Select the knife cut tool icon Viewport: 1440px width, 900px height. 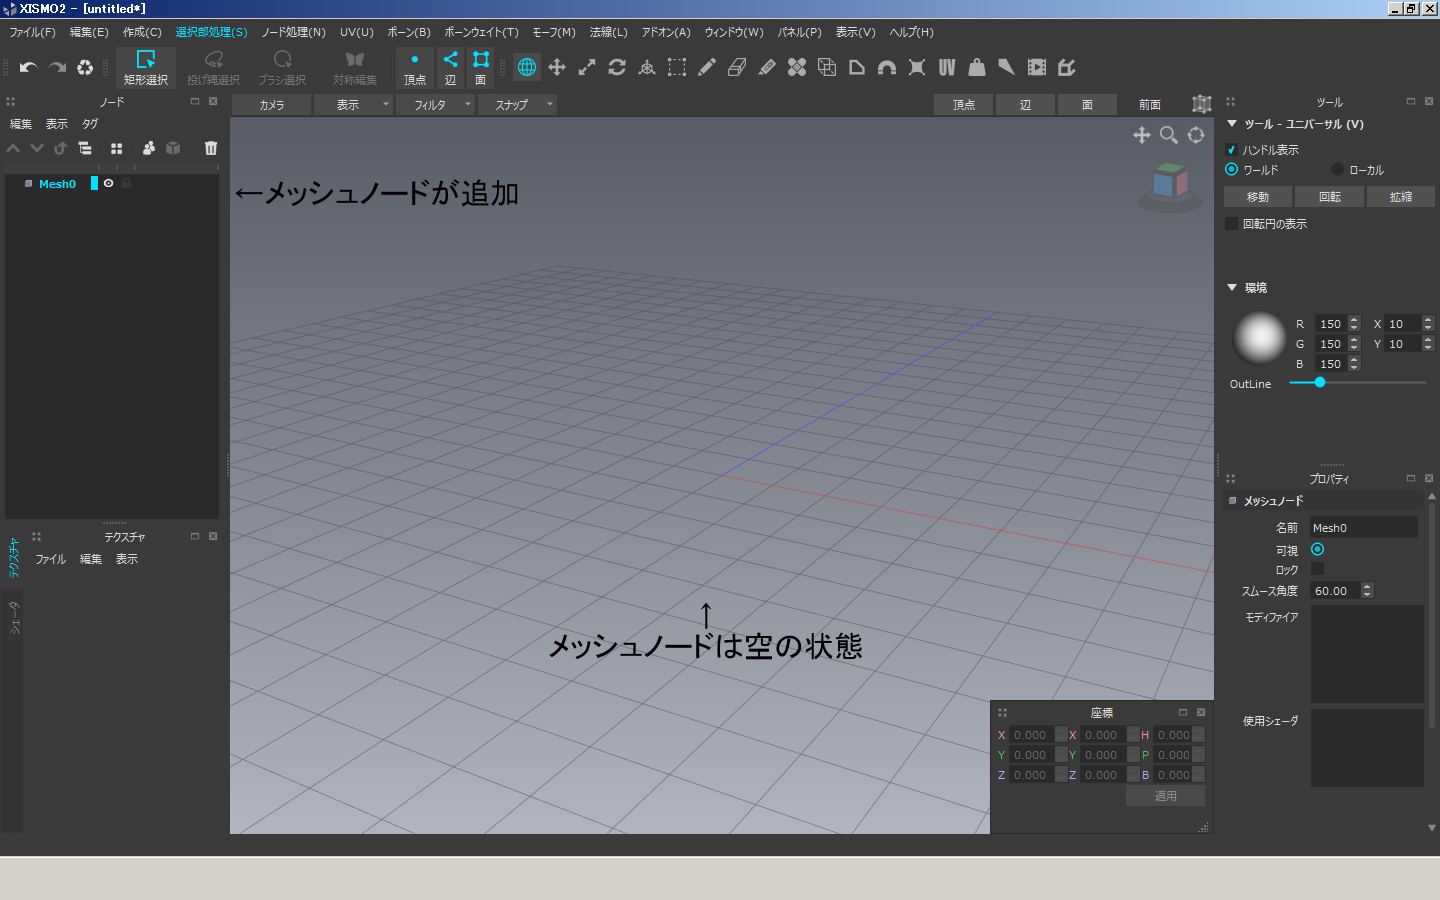click(x=767, y=67)
